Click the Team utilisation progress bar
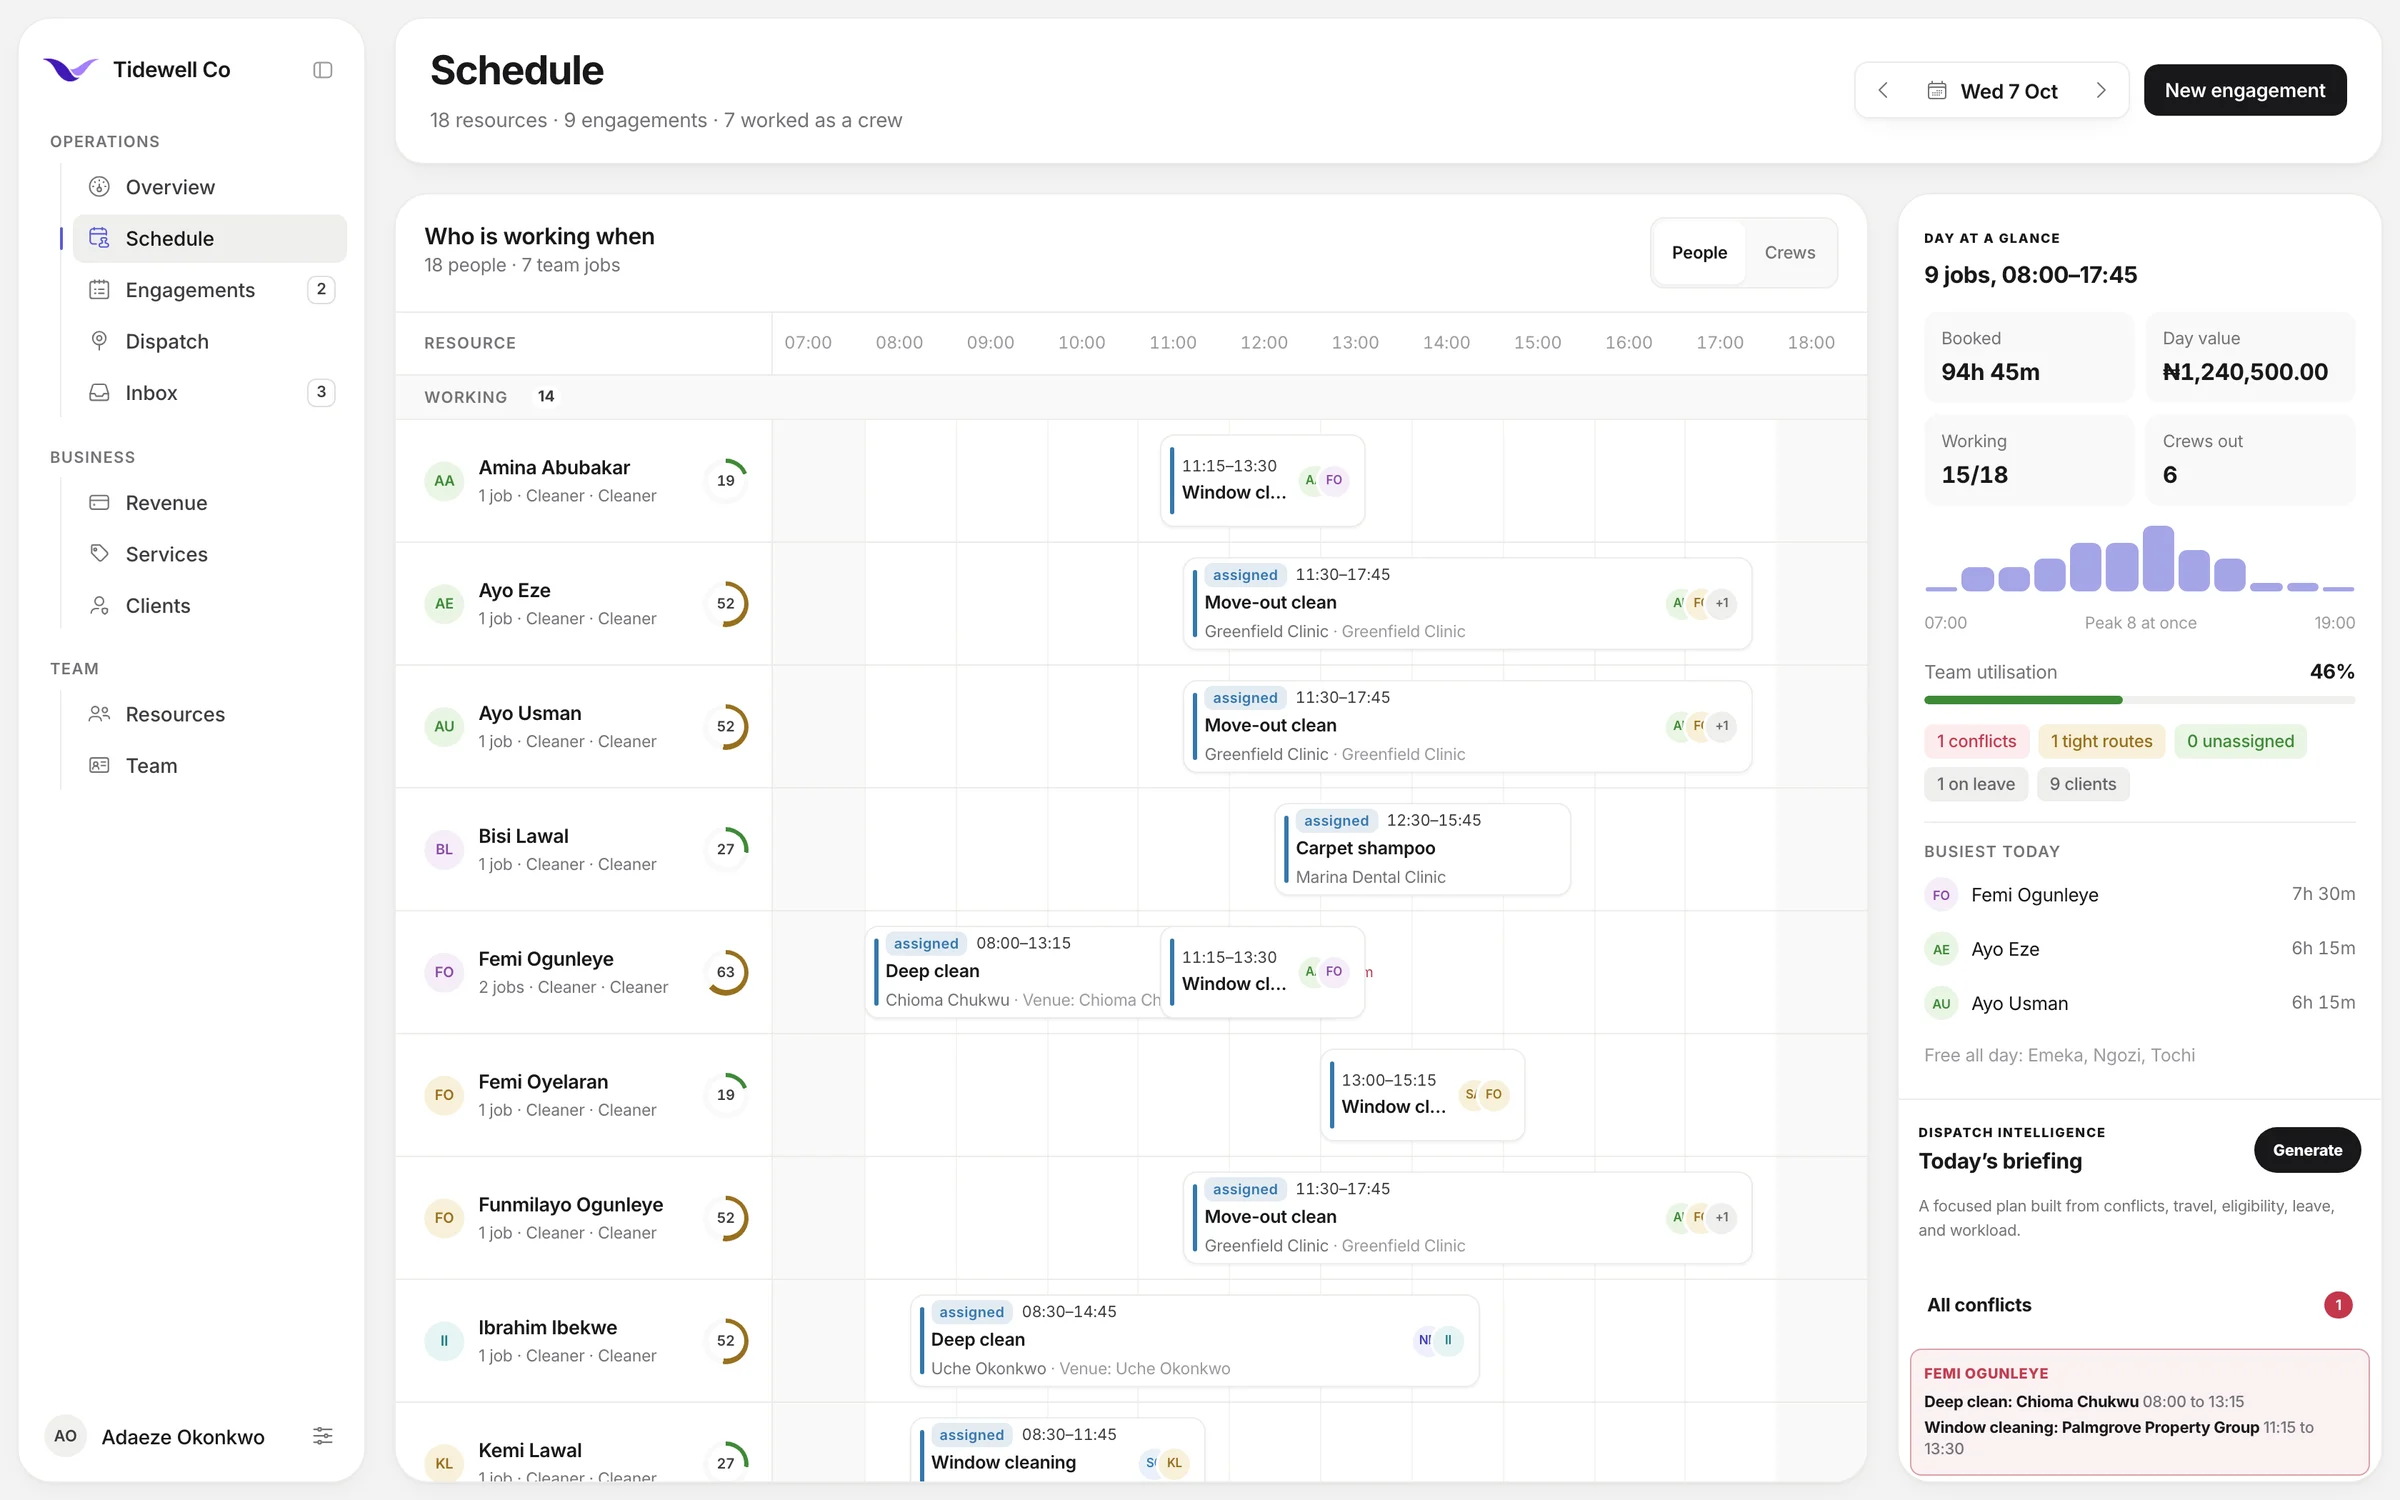Image resolution: width=2400 pixels, height=1500 pixels. (2139, 700)
